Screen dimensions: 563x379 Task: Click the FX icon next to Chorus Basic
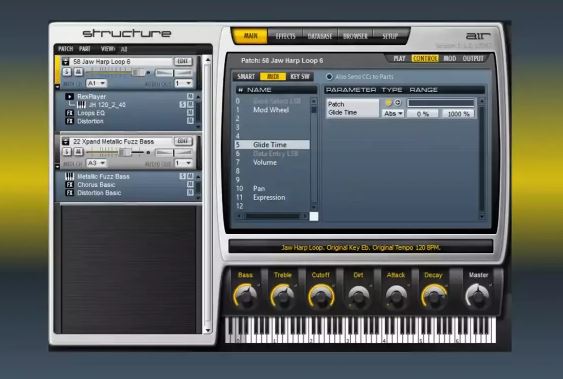coord(70,184)
